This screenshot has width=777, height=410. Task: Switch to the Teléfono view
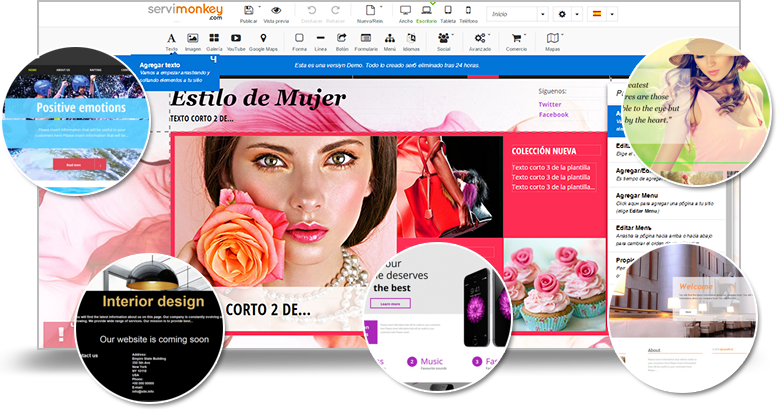[468, 10]
